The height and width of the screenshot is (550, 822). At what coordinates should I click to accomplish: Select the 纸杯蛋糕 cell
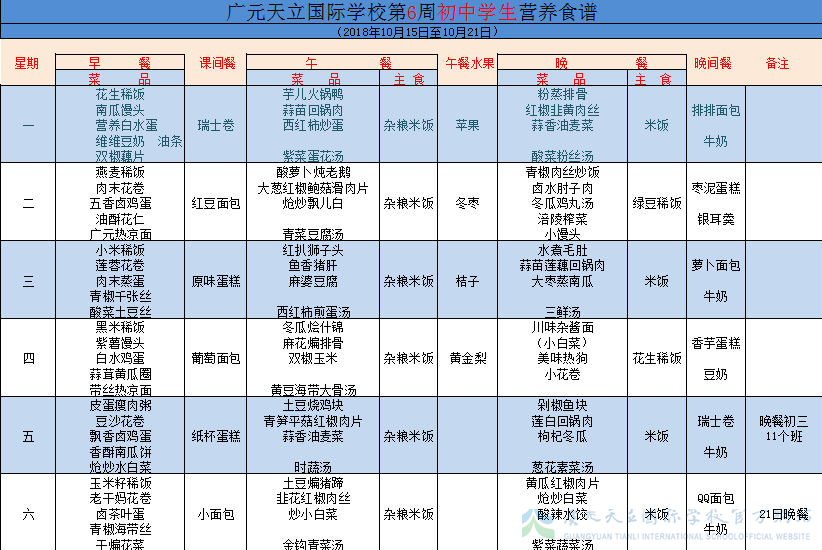[217, 436]
